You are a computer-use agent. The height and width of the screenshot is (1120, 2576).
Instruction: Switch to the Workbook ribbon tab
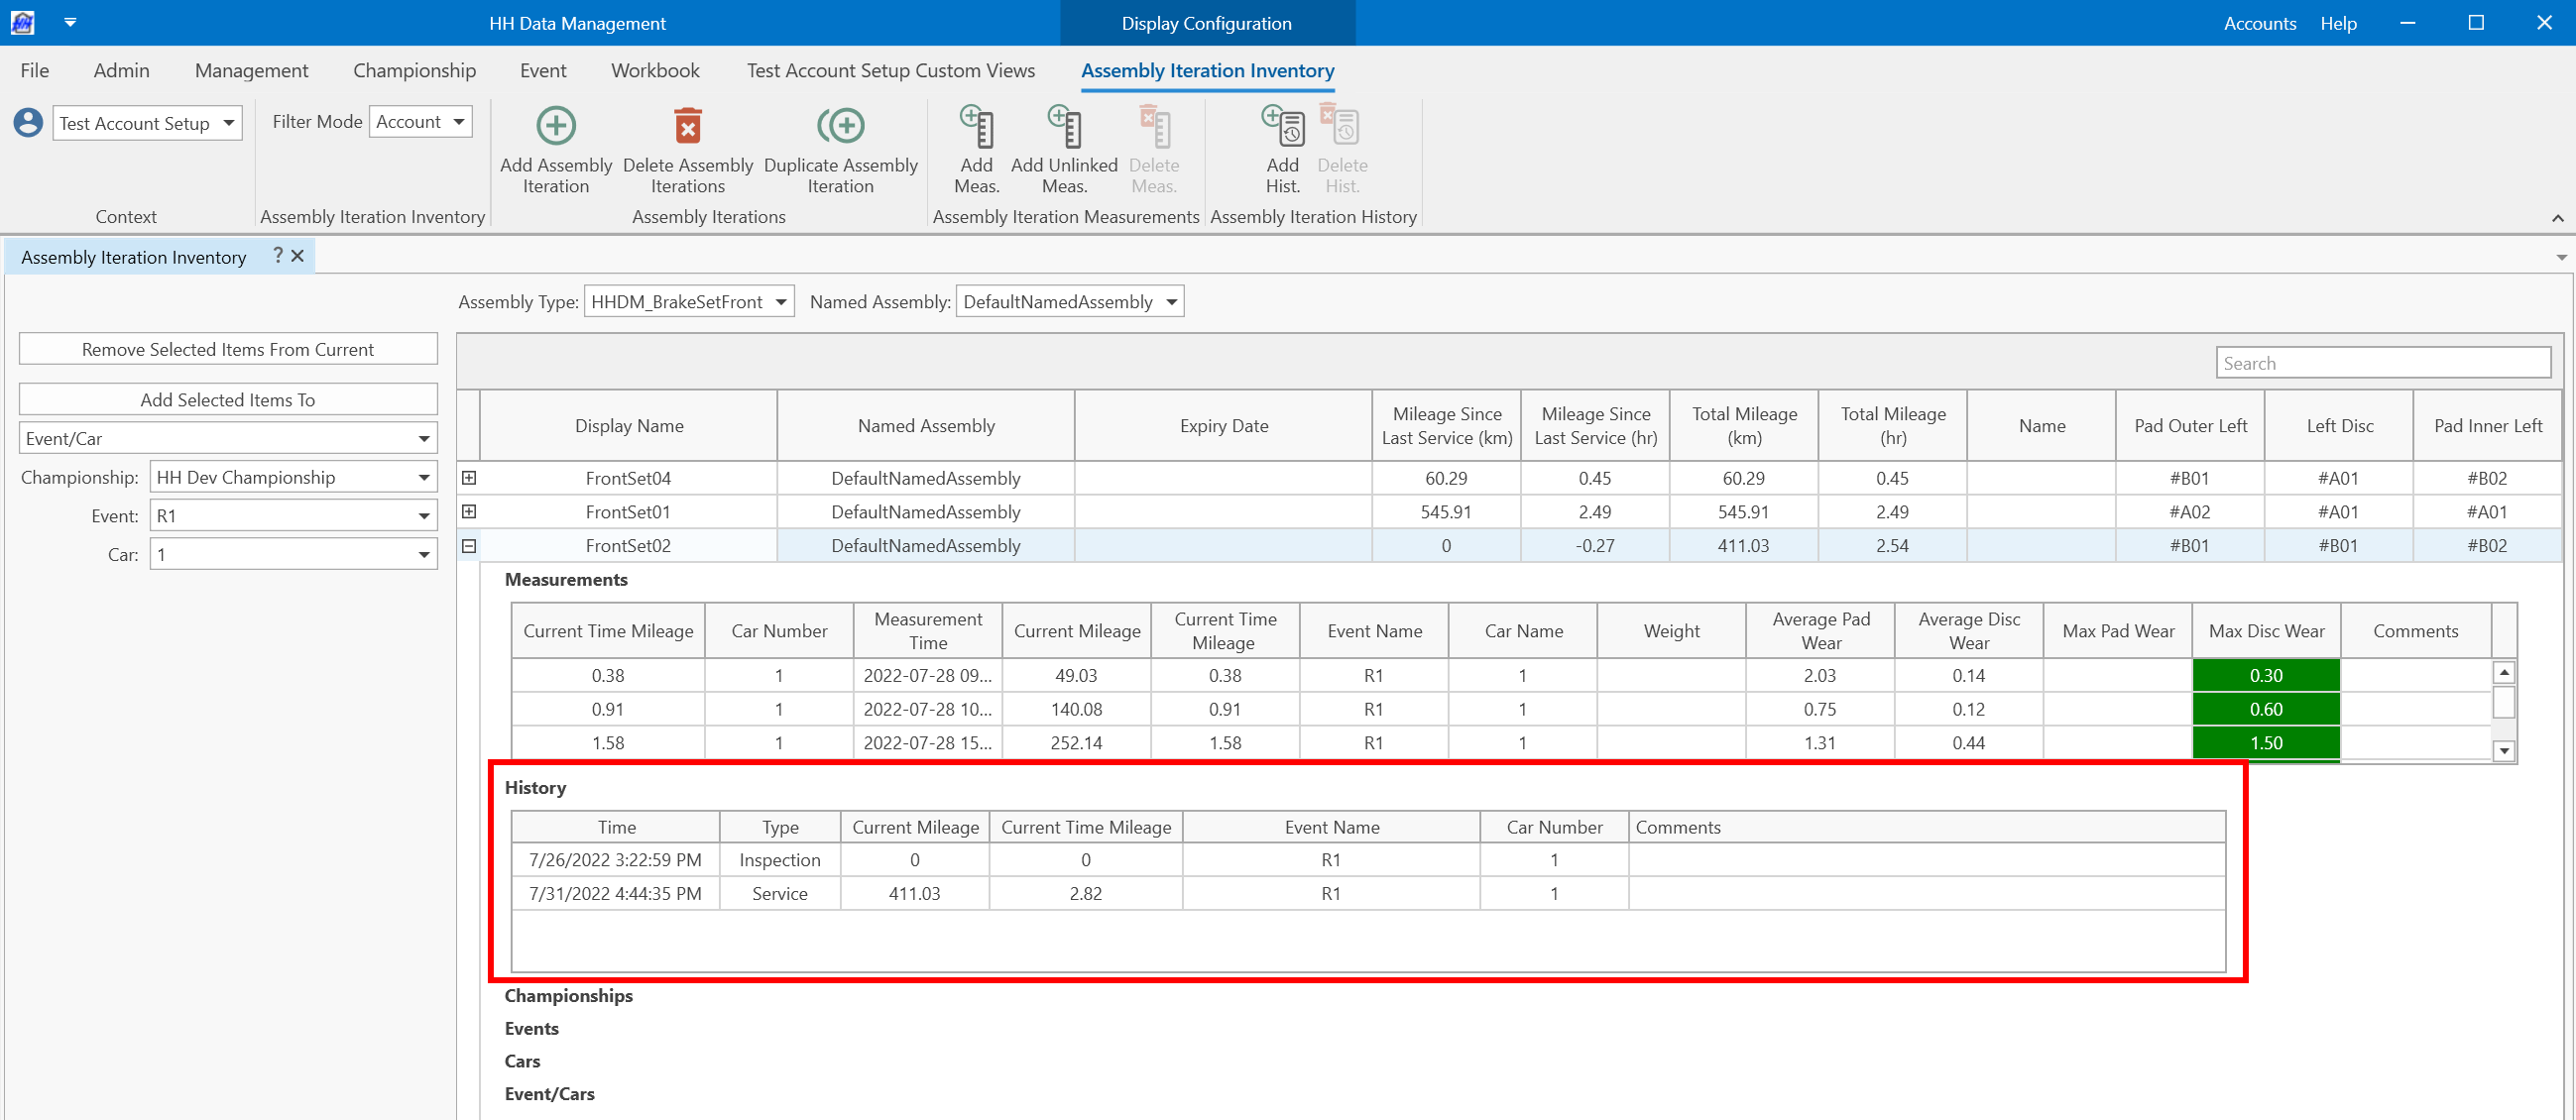(655, 70)
